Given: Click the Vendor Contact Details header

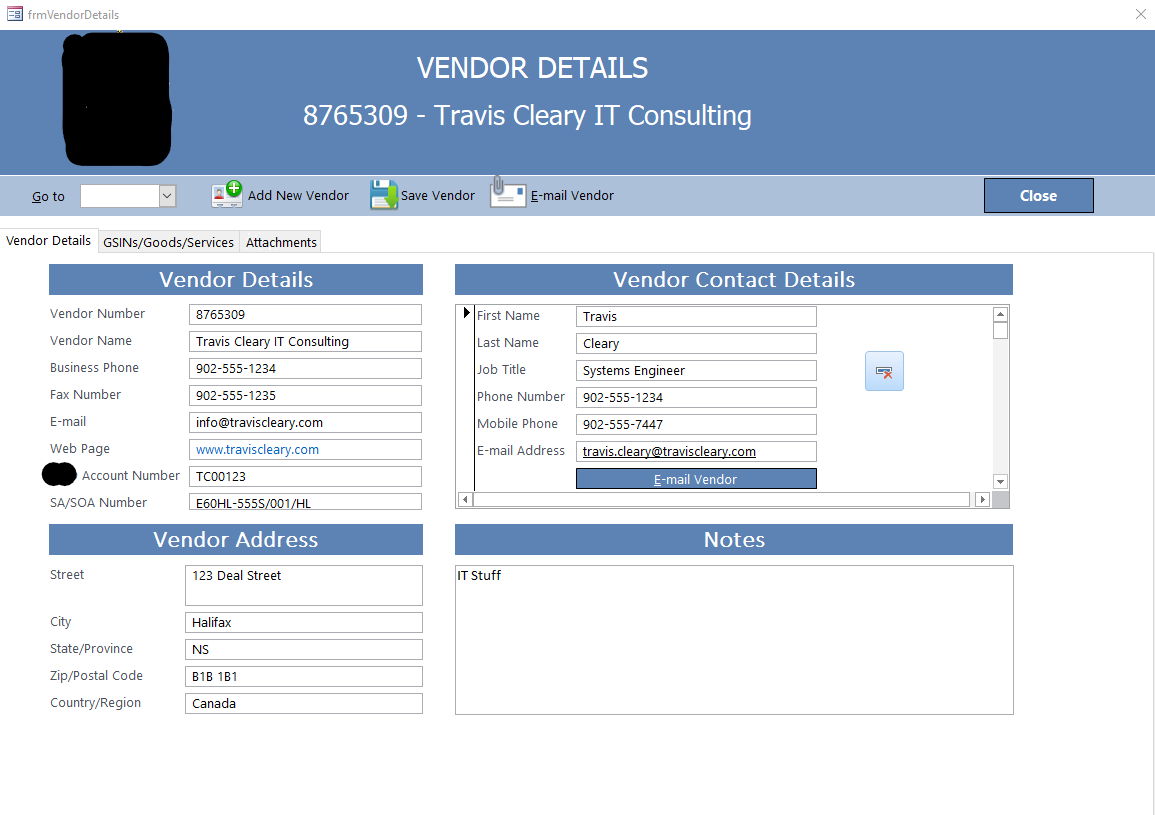Looking at the screenshot, I should pyautogui.click(x=734, y=280).
